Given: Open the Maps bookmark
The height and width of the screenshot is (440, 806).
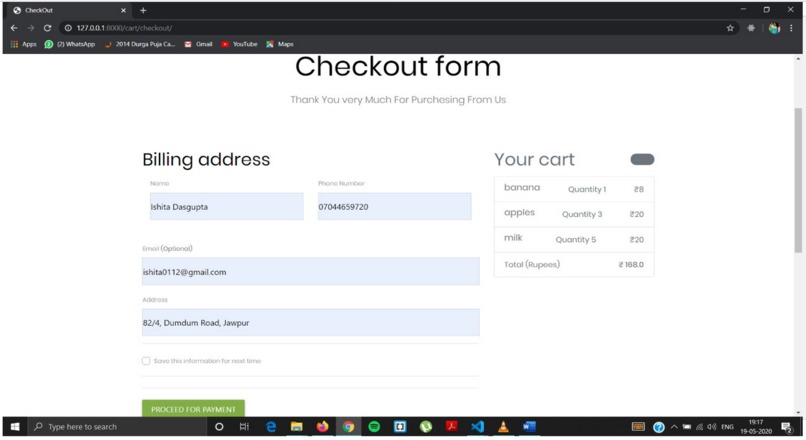Looking at the screenshot, I should click(x=280, y=44).
